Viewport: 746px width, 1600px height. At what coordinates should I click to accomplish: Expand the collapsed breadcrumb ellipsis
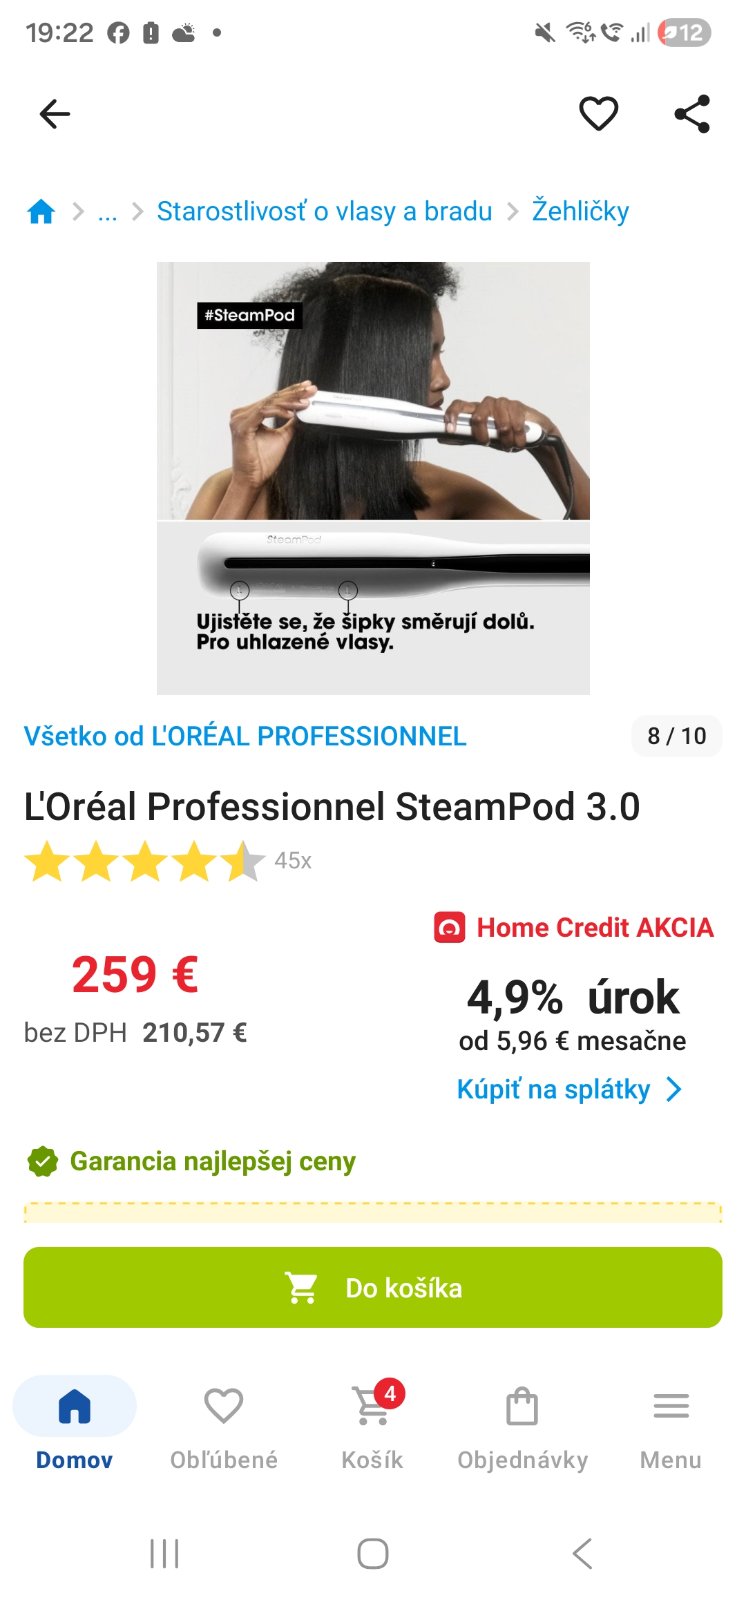tap(107, 212)
